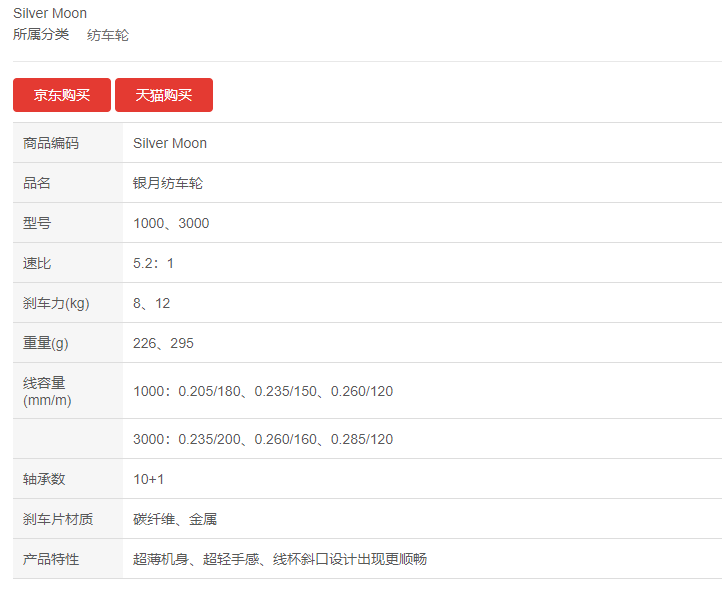Viewport: 722px width, 595px height.
Task: Click the 刹车片材质 row label
Action: coord(58,519)
